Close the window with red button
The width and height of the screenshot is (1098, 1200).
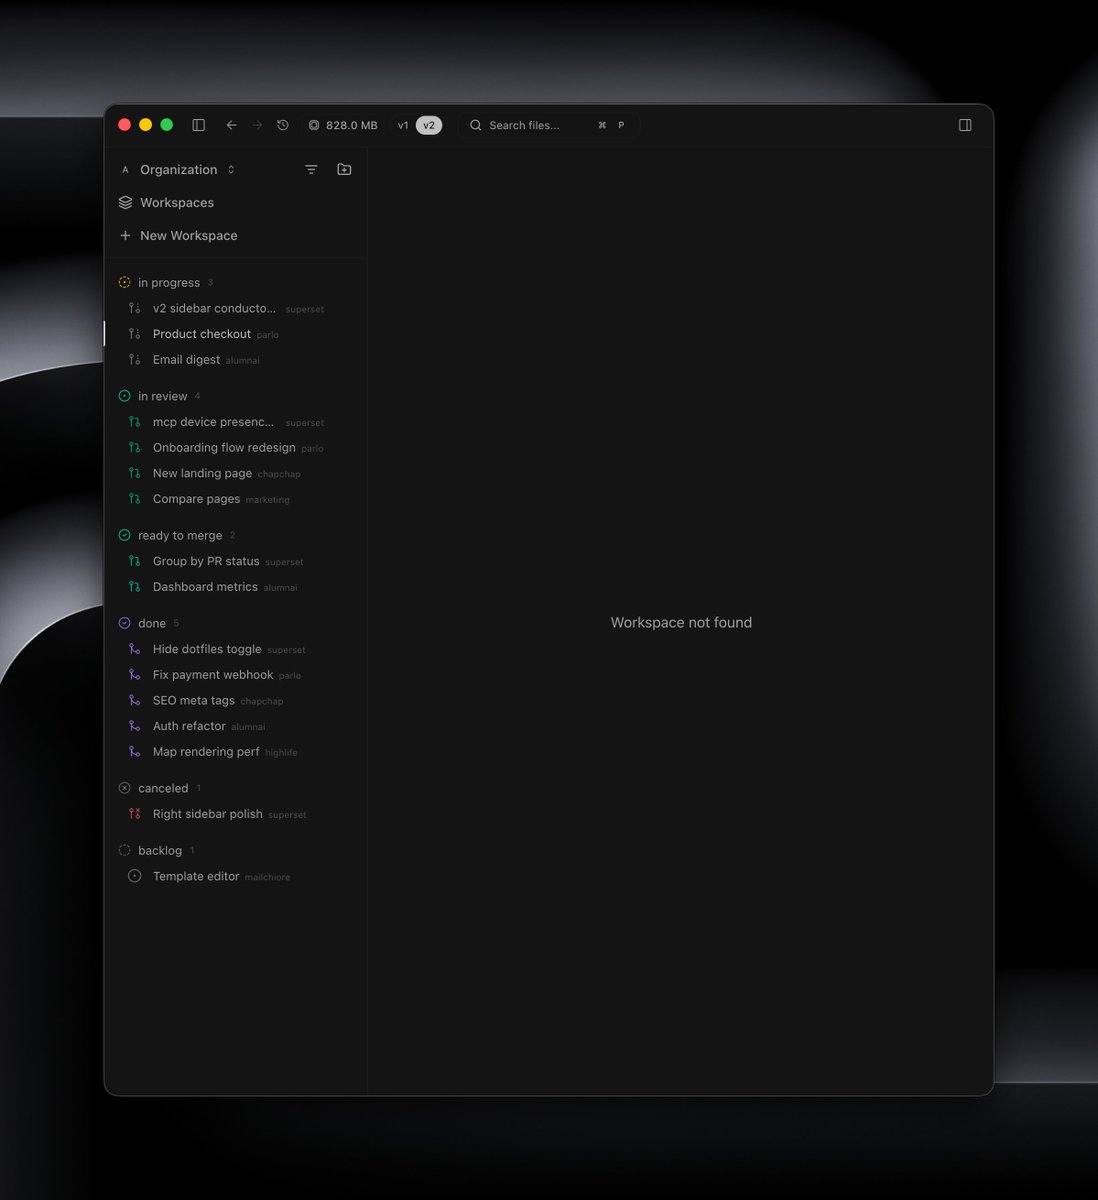tap(125, 125)
